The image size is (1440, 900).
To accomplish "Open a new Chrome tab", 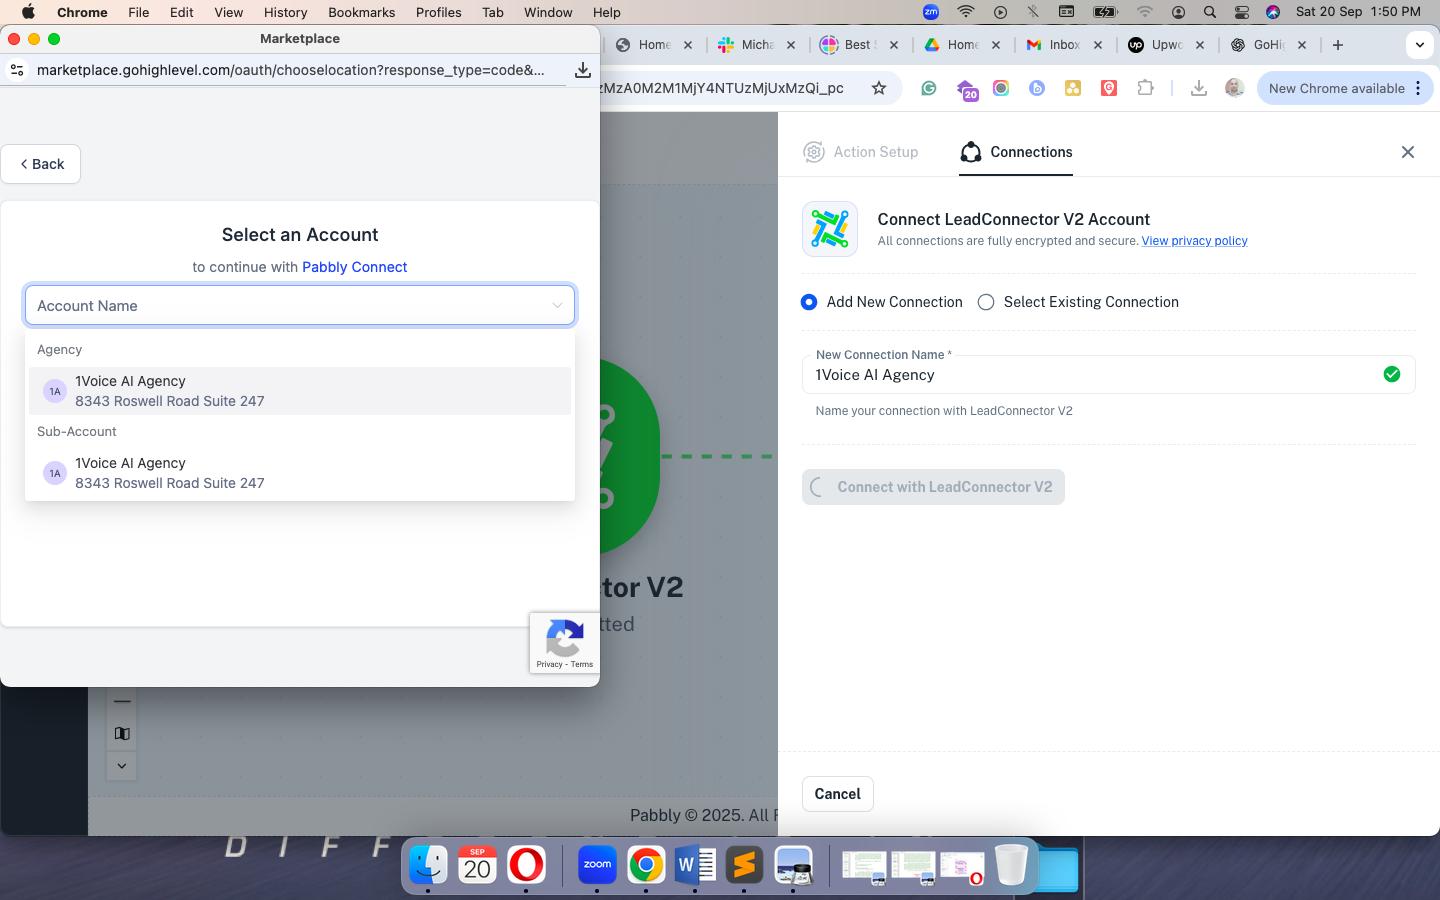I will click(1338, 45).
